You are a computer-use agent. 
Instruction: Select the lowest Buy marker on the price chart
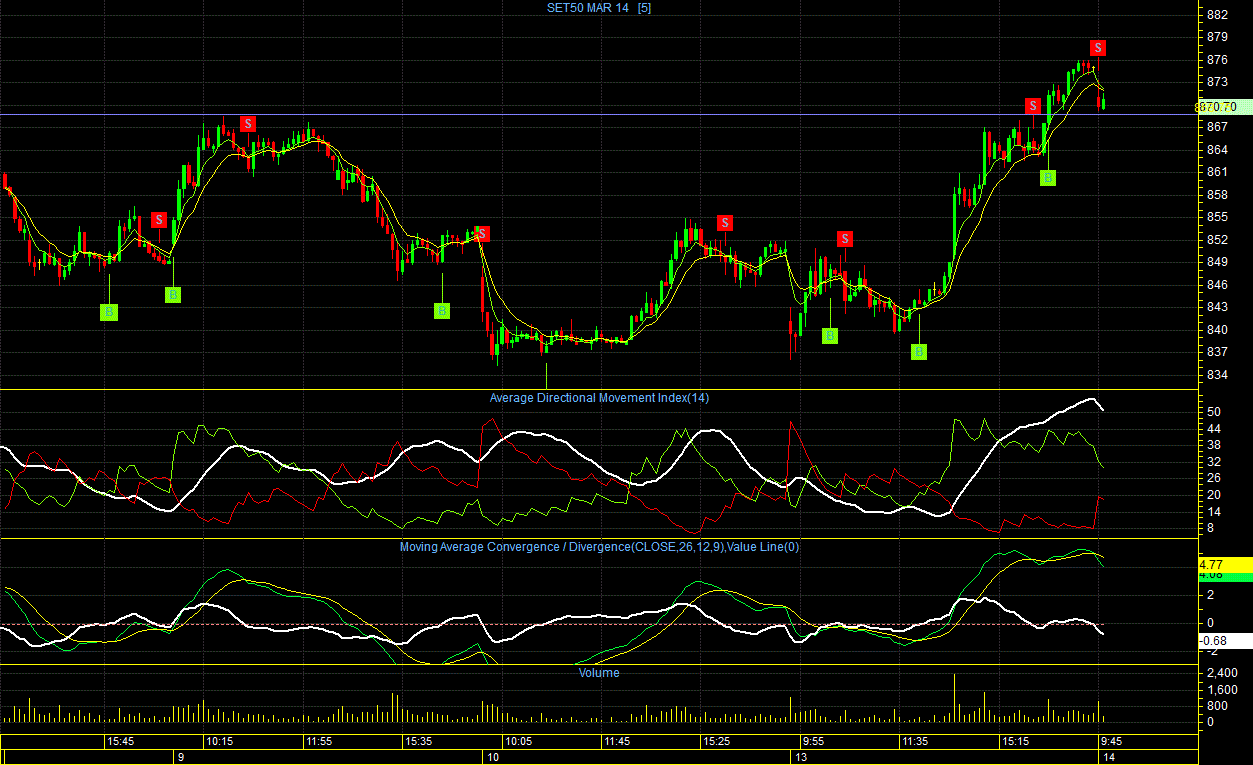[x=919, y=351]
